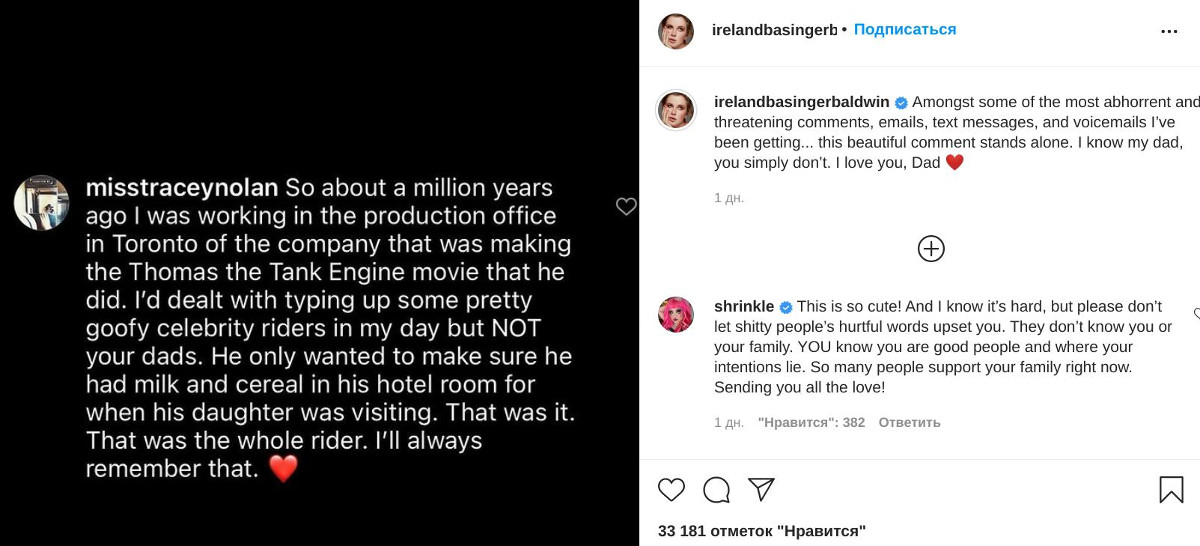View the 382 likes on shrinkle's comment

[x=811, y=423]
